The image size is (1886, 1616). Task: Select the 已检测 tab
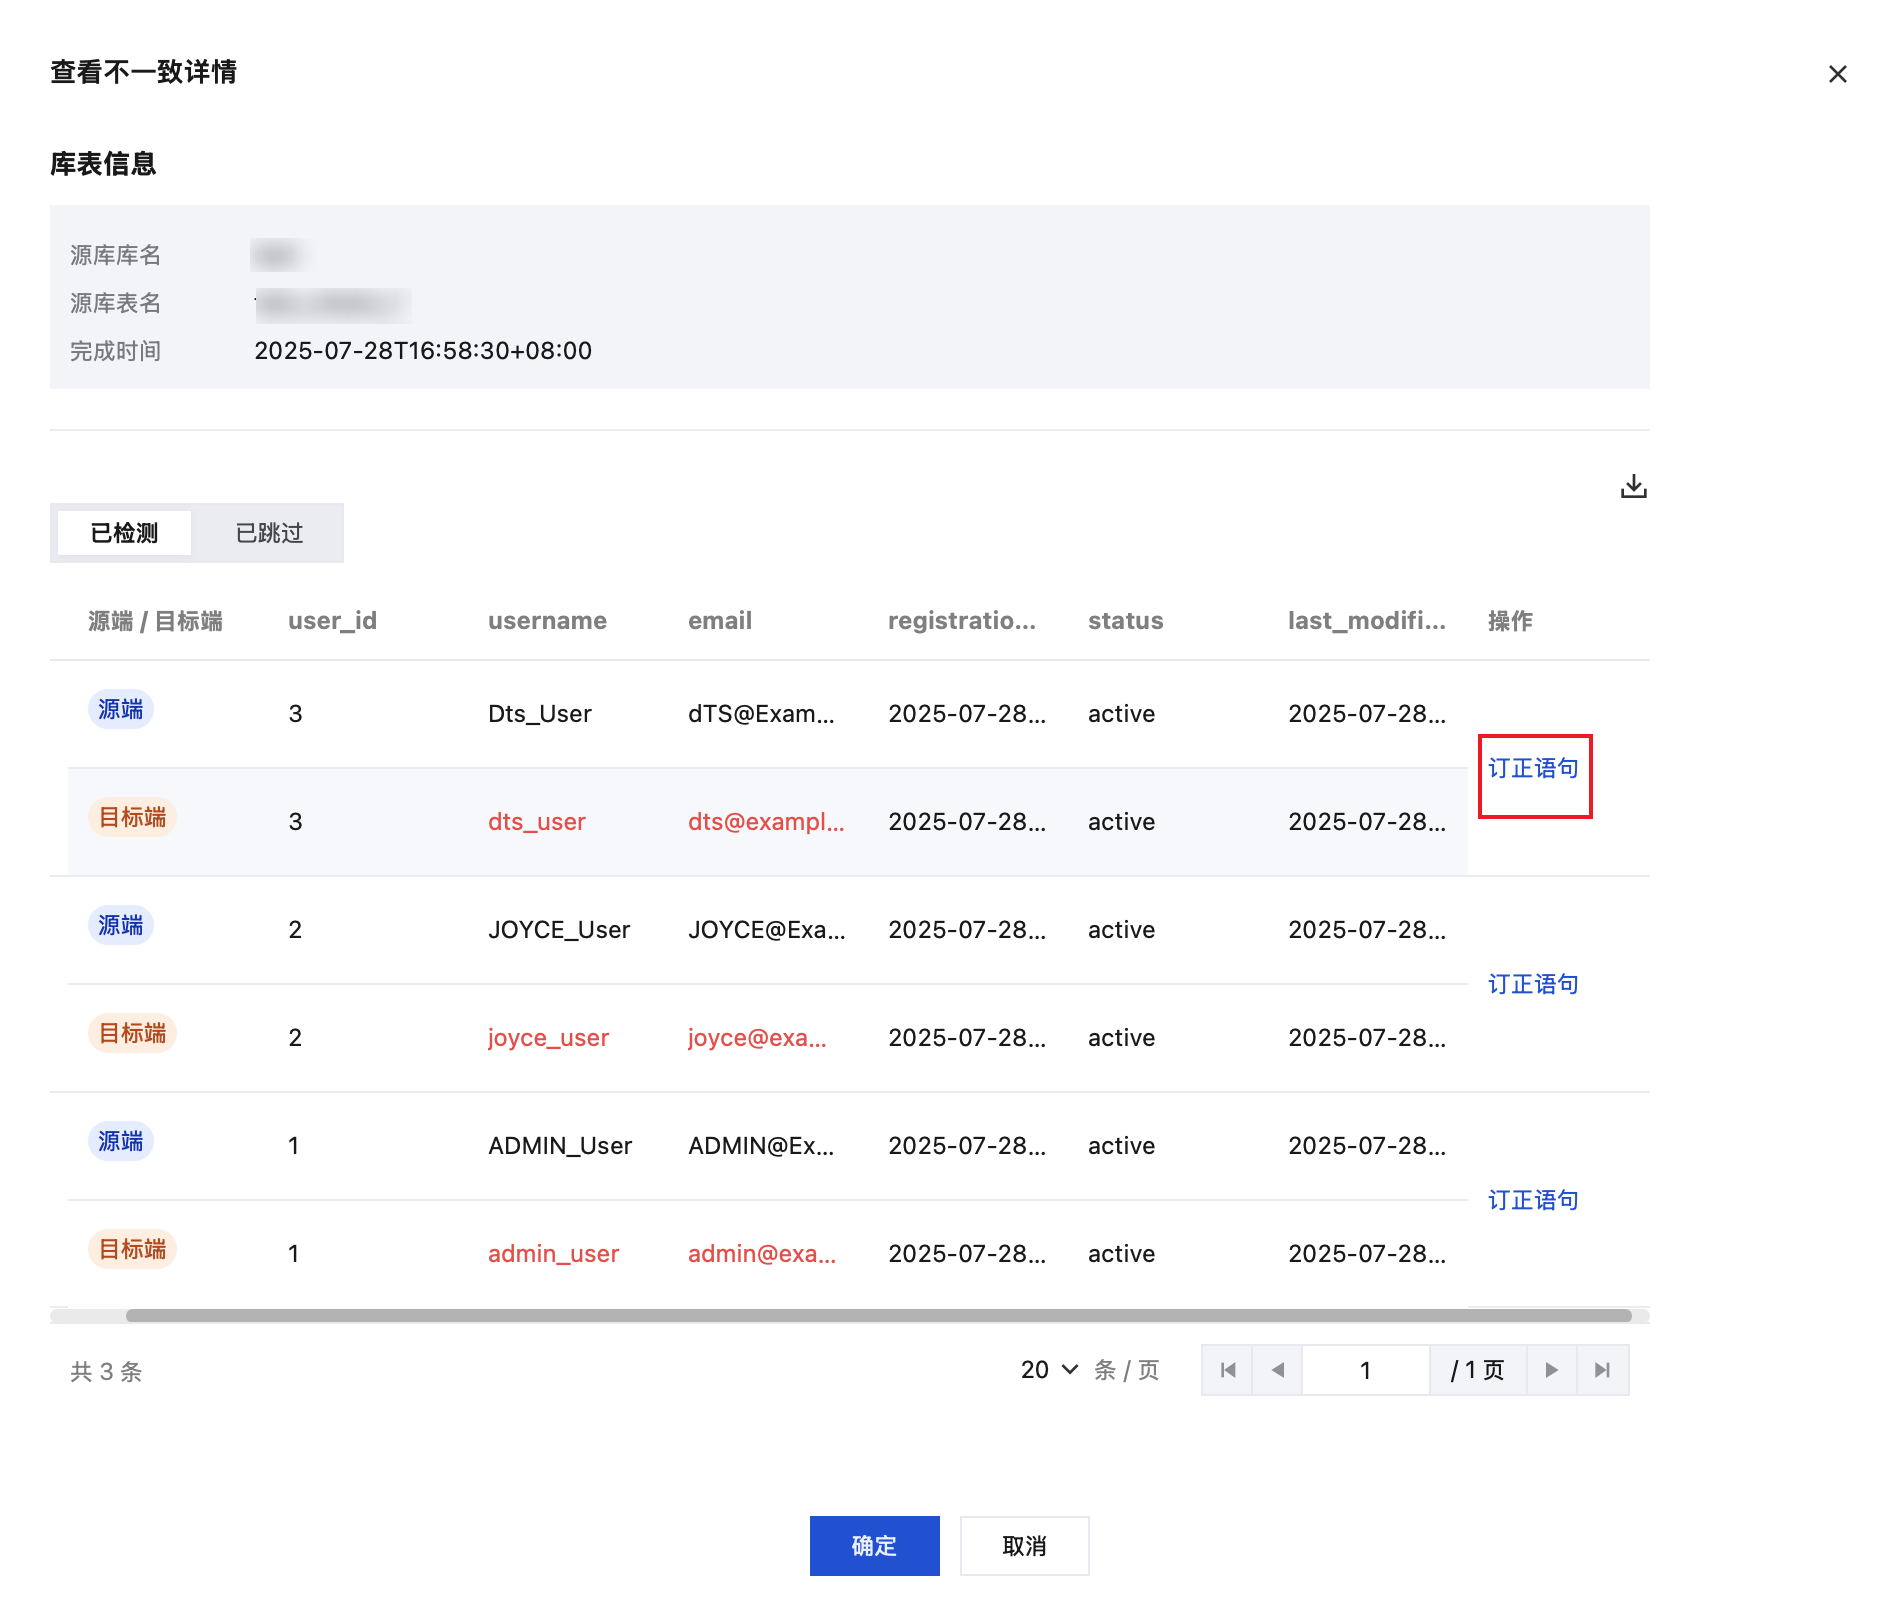124,533
